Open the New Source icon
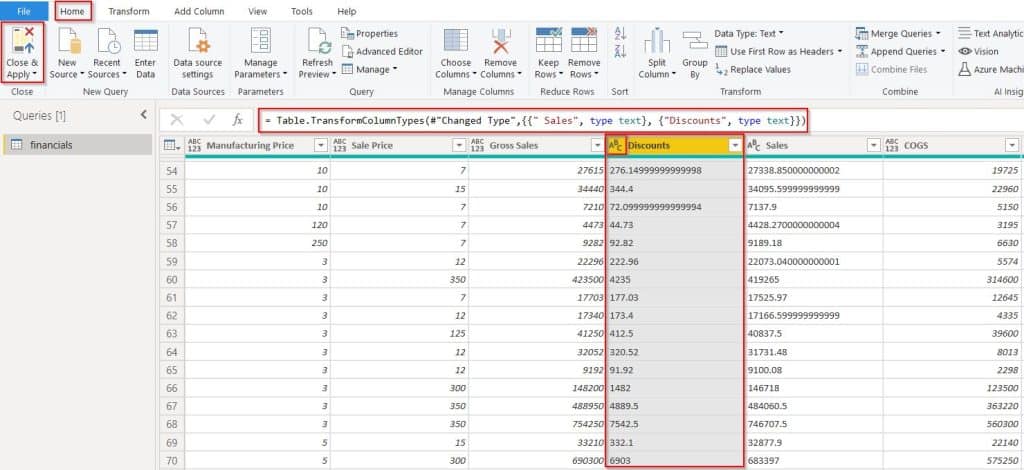The width and height of the screenshot is (1024, 470). point(69,40)
